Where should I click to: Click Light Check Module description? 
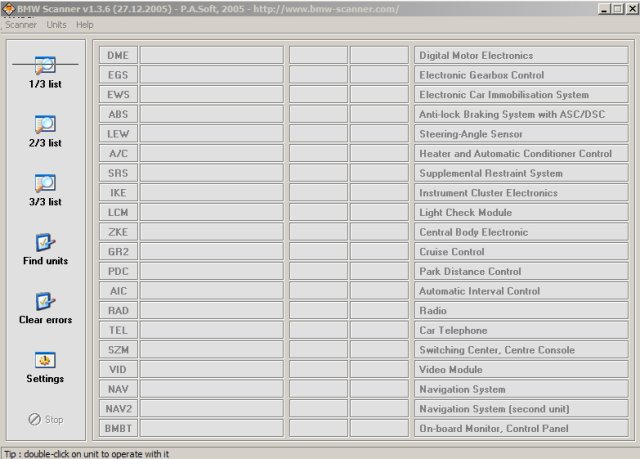pos(521,212)
